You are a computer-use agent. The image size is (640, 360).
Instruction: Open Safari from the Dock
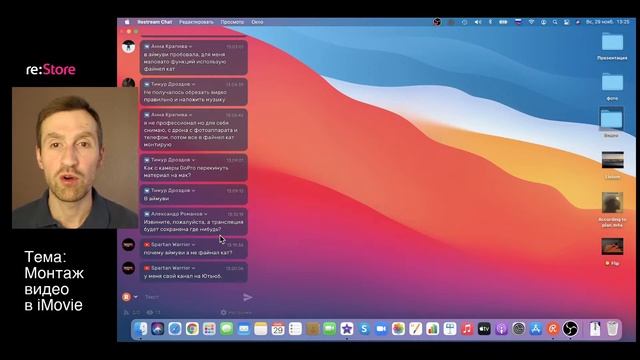175,329
